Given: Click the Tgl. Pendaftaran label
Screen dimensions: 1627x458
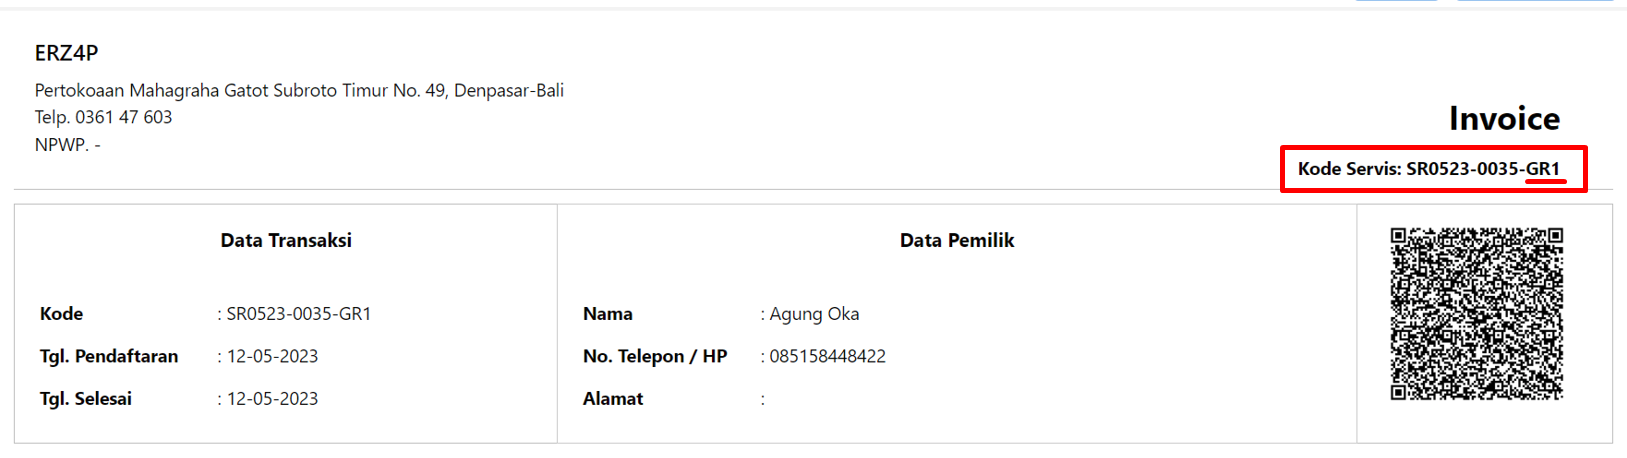Looking at the screenshot, I should click(x=109, y=356).
